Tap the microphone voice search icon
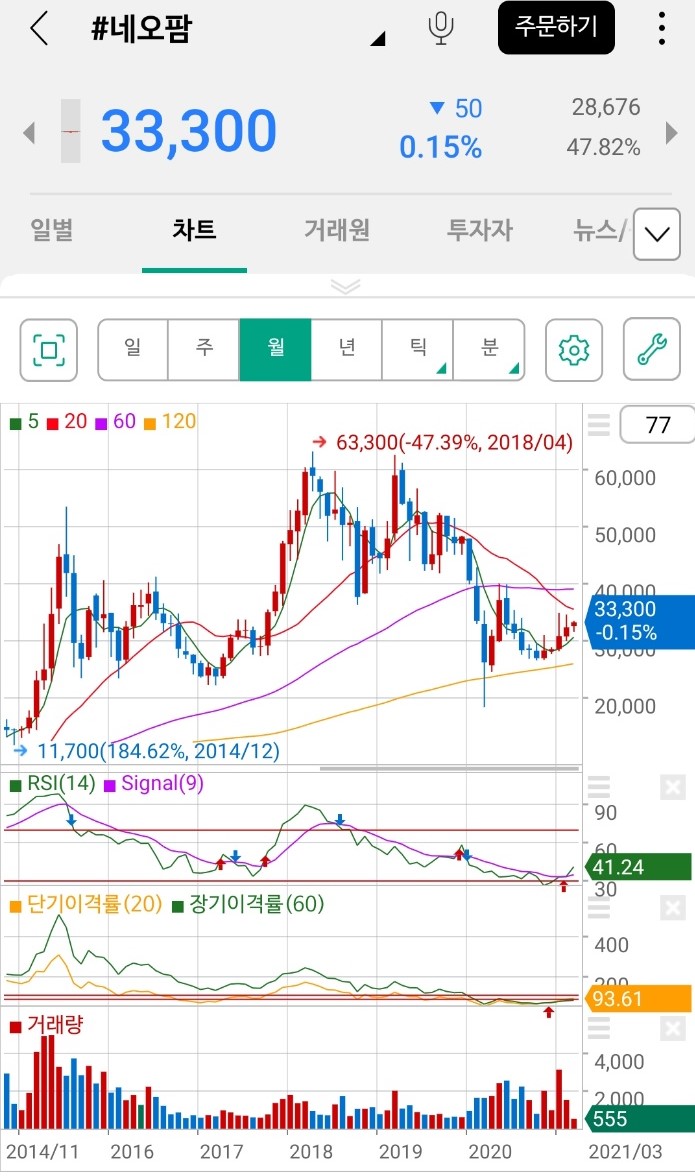The image size is (695, 1176). pos(441,28)
